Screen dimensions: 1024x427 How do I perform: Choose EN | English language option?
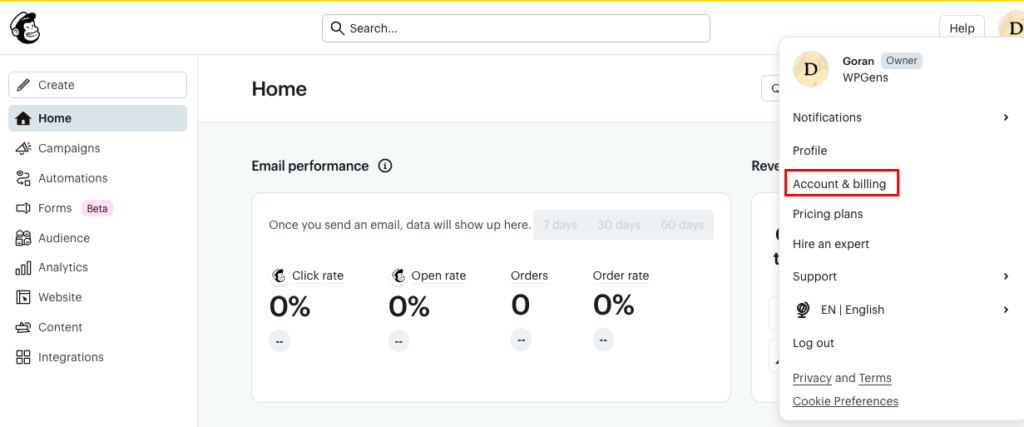[902, 310]
